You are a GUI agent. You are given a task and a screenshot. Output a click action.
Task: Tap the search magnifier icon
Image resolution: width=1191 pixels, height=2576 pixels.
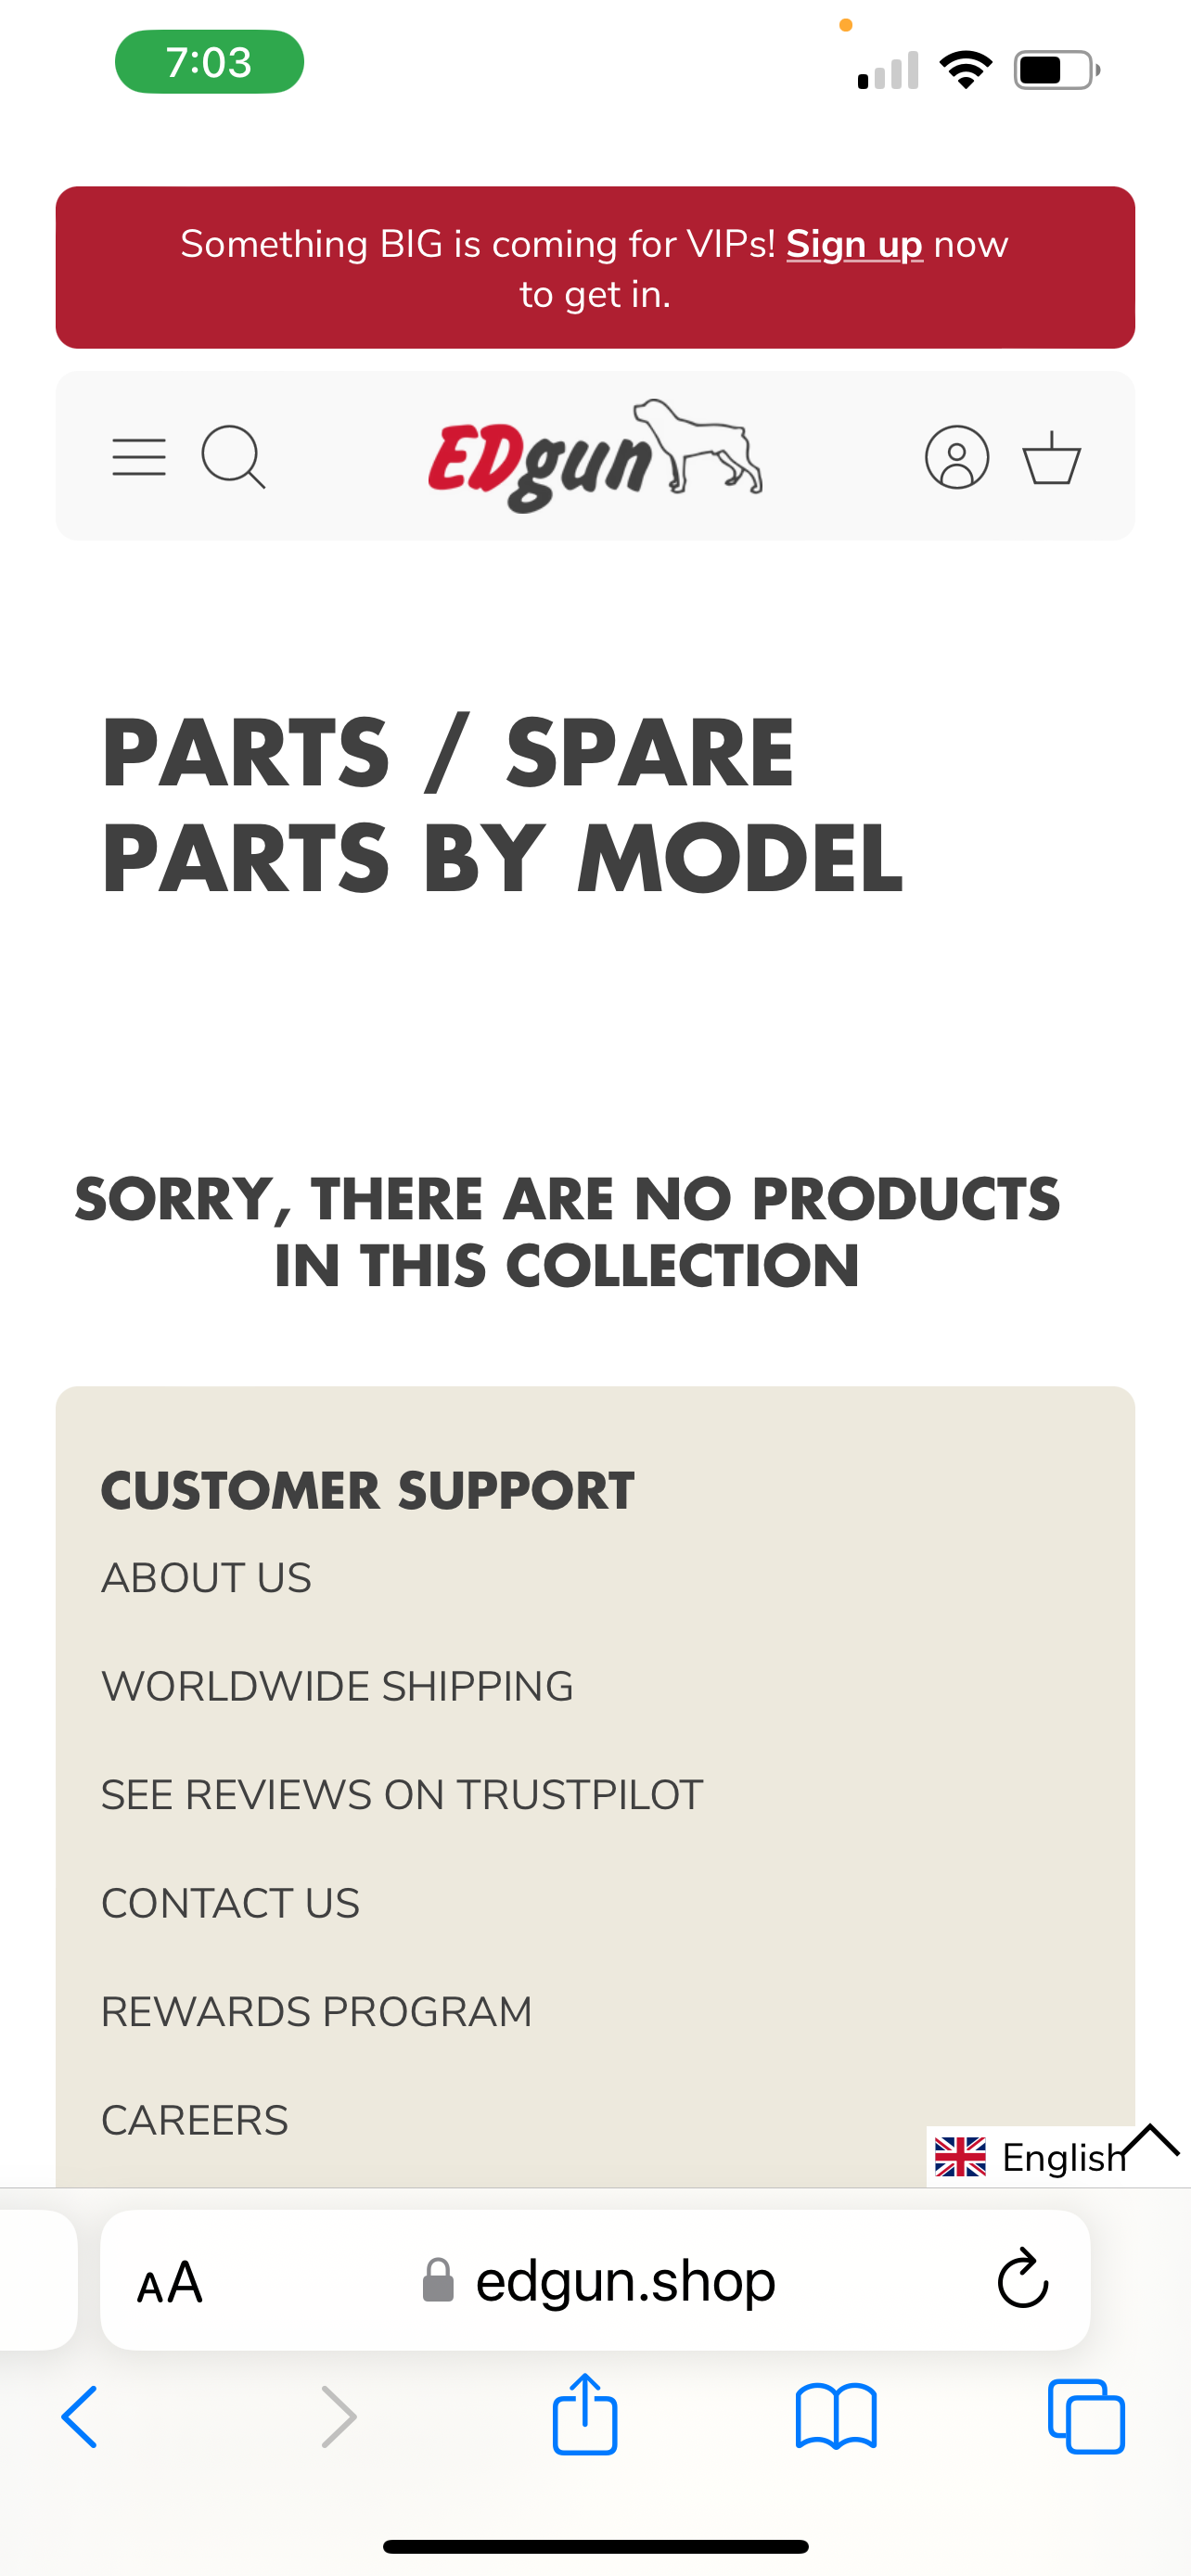point(234,458)
